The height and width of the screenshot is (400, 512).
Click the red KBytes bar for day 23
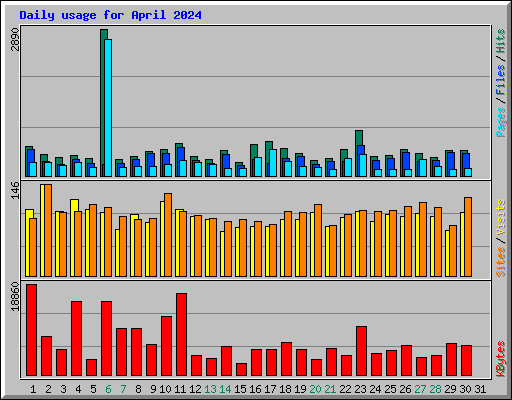pos(361,351)
